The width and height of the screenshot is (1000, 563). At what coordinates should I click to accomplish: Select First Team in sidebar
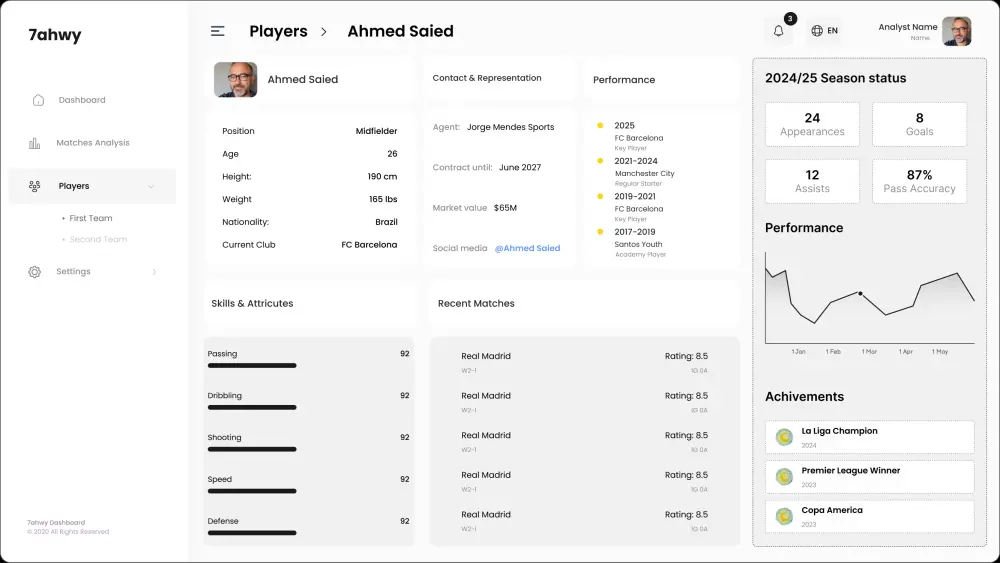coord(90,218)
